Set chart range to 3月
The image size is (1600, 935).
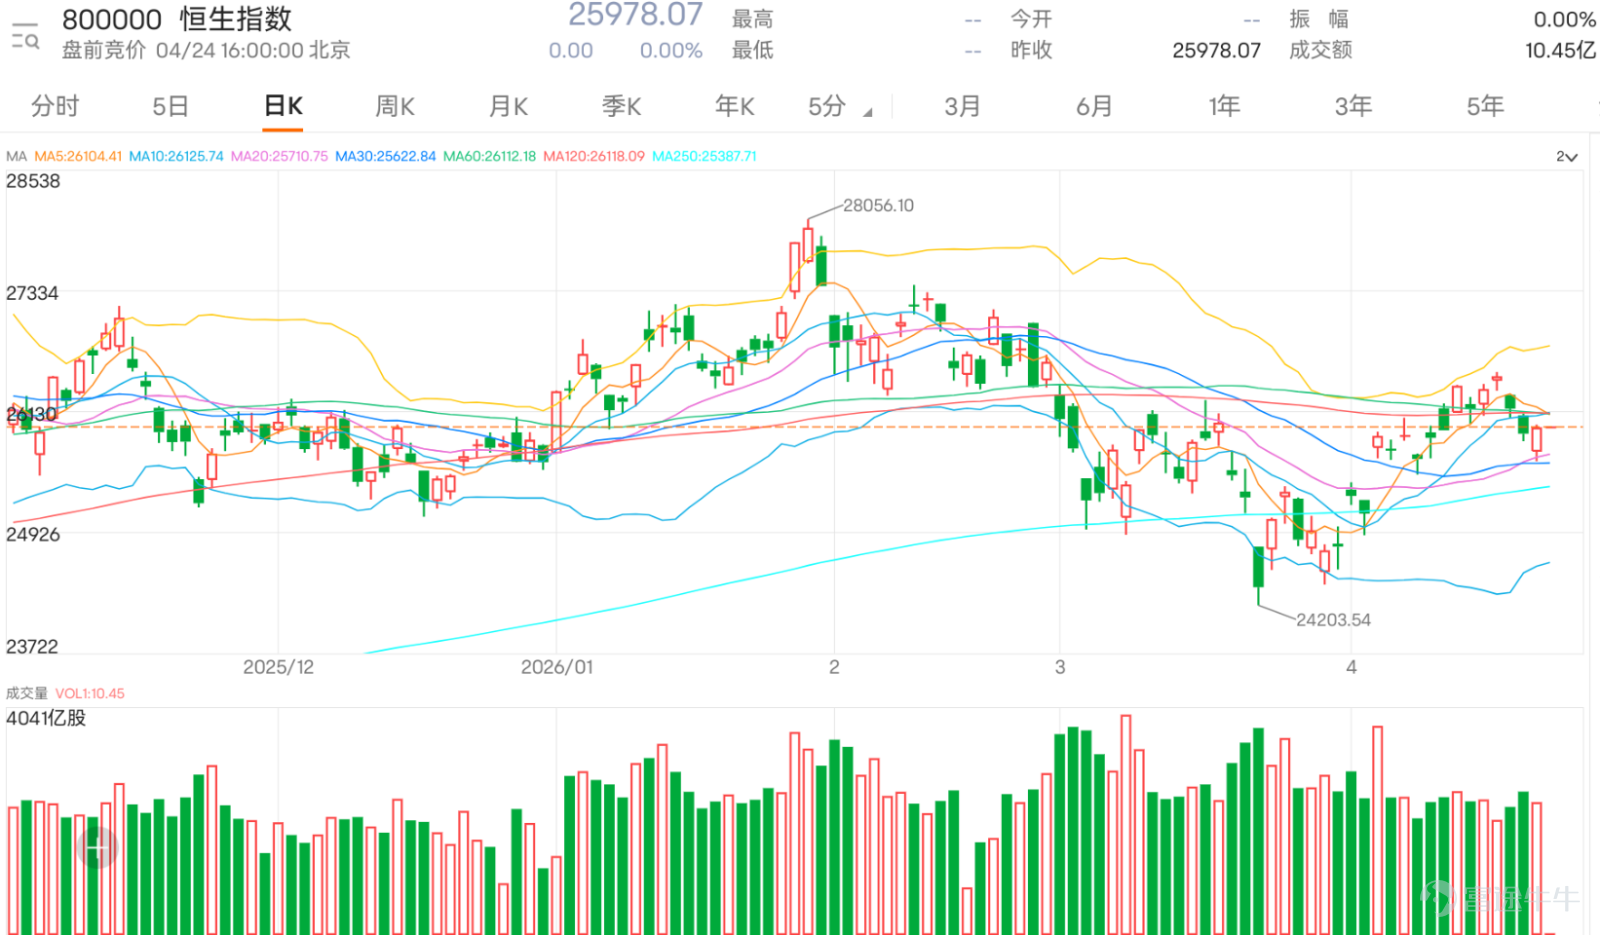click(962, 106)
